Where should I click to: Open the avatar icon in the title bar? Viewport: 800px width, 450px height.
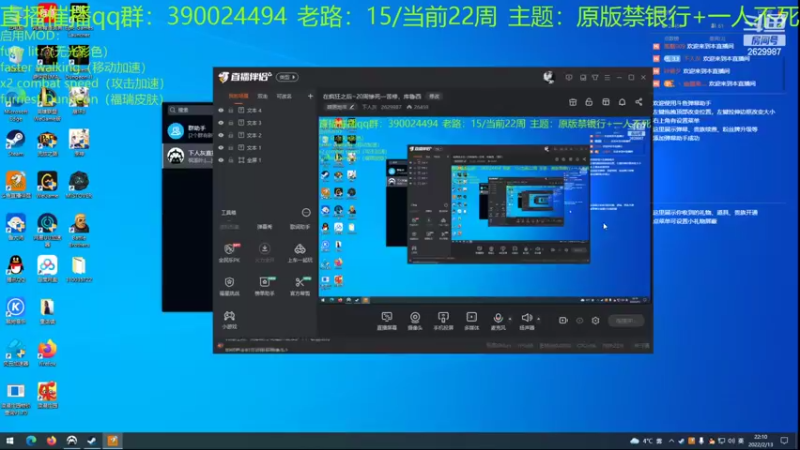point(548,77)
